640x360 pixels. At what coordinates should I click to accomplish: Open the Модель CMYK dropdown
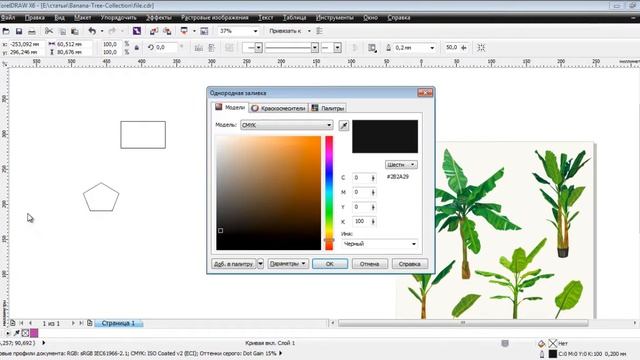(x=287, y=125)
